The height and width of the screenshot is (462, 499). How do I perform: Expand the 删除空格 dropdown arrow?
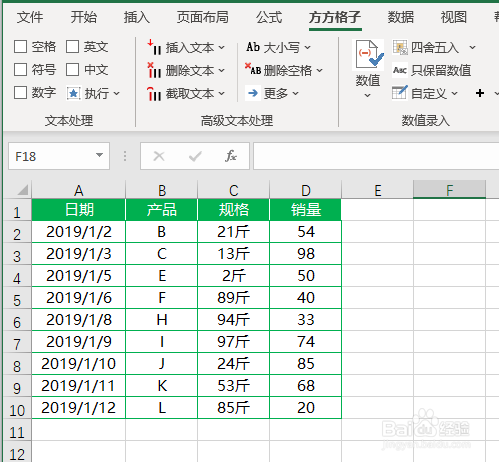320,71
